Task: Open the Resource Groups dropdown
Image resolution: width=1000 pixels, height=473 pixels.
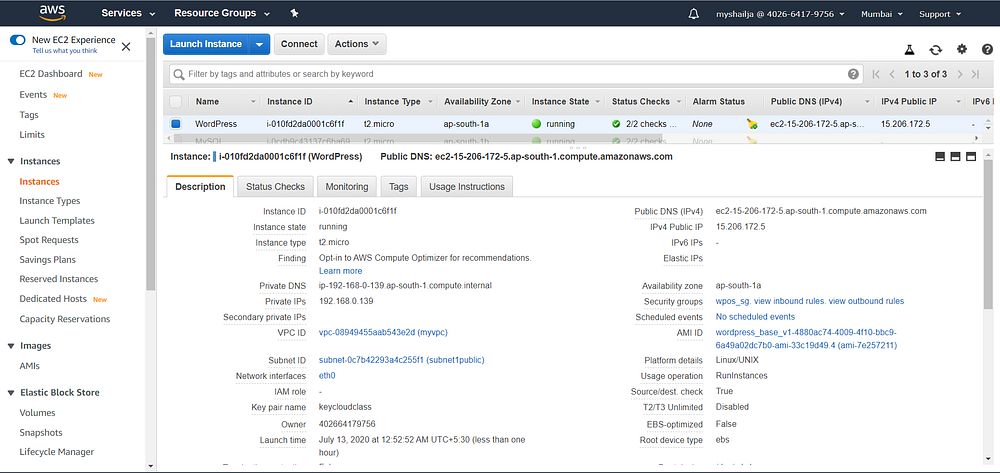Action: tap(222, 13)
